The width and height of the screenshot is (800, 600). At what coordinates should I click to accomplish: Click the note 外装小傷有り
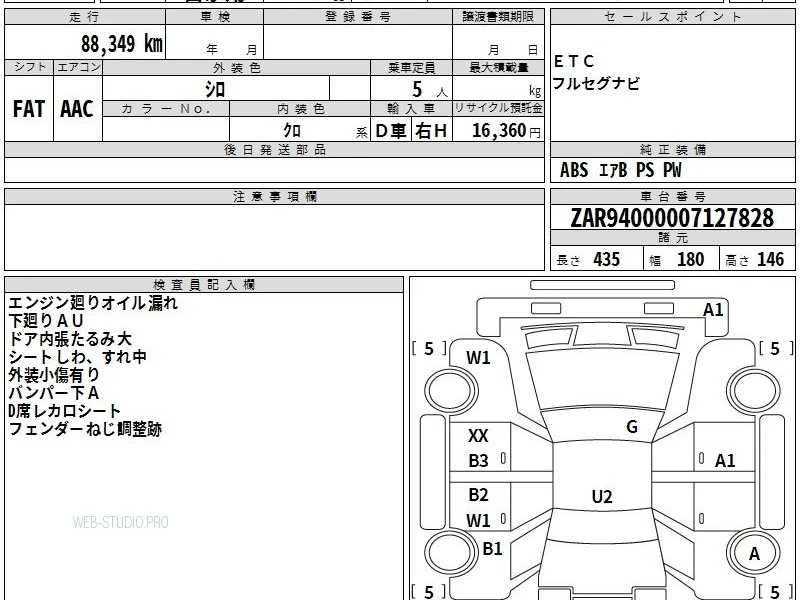coord(54,374)
